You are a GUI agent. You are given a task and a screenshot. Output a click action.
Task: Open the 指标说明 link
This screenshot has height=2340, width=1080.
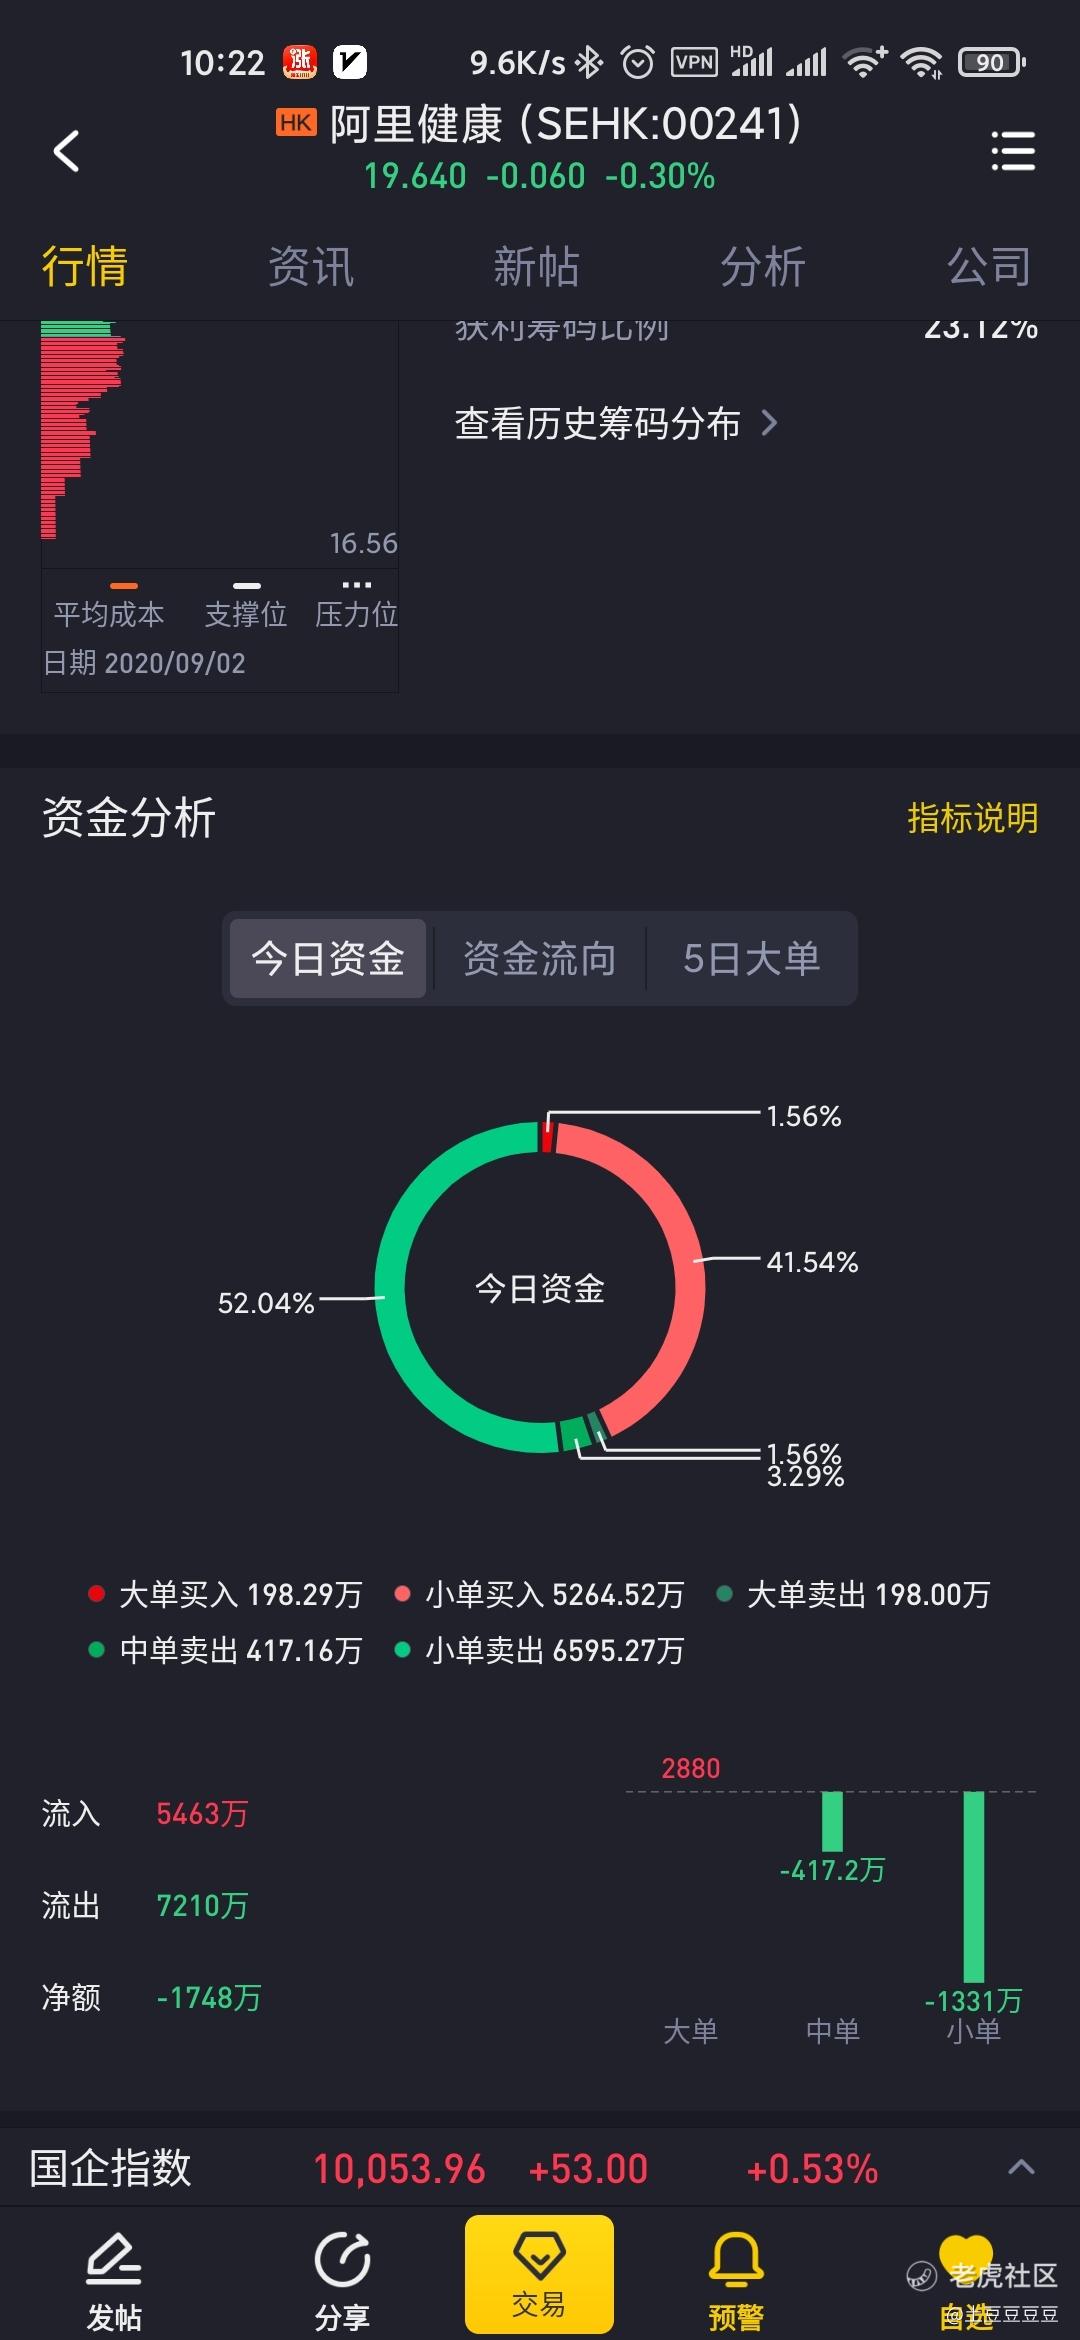pyautogui.click(x=972, y=818)
